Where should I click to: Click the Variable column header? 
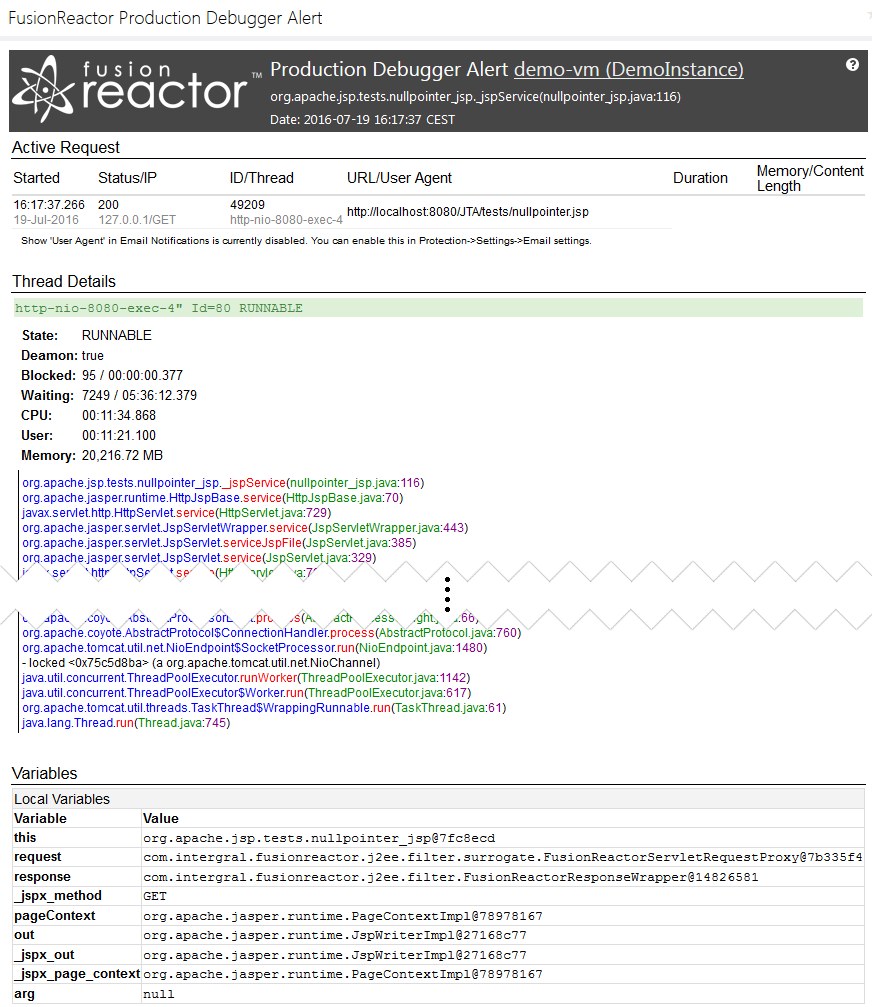pos(40,818)
